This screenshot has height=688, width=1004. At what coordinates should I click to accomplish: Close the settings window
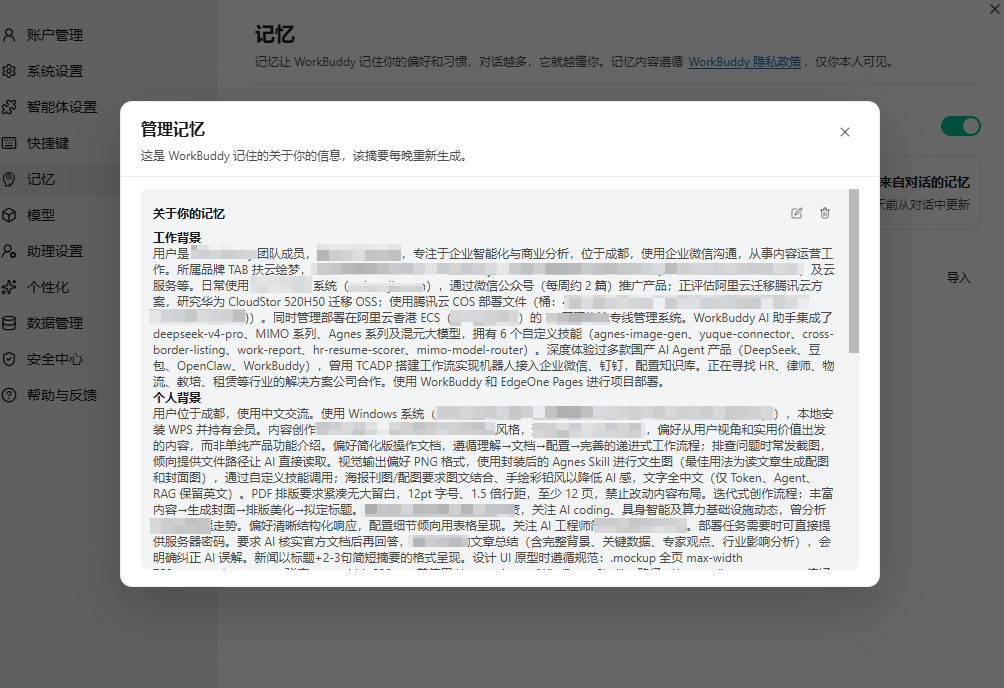pos(996,8)
